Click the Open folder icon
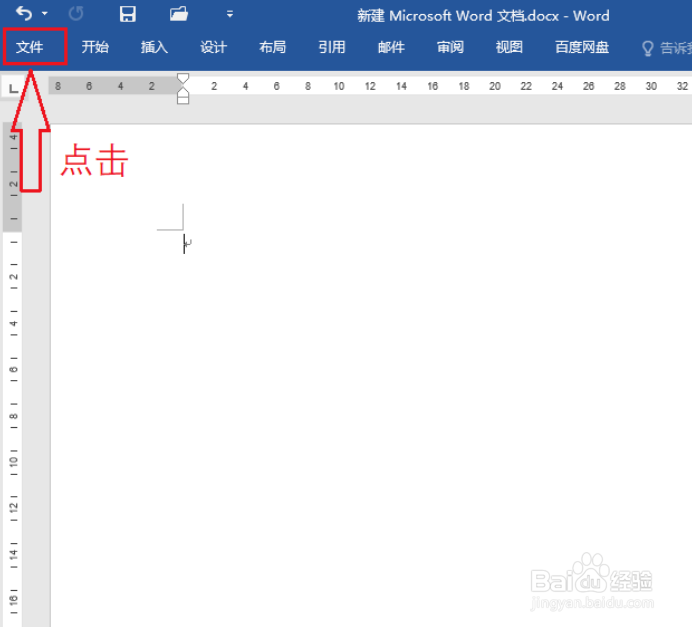Screen dimensions: 692x627 click(x=179, y=14)
